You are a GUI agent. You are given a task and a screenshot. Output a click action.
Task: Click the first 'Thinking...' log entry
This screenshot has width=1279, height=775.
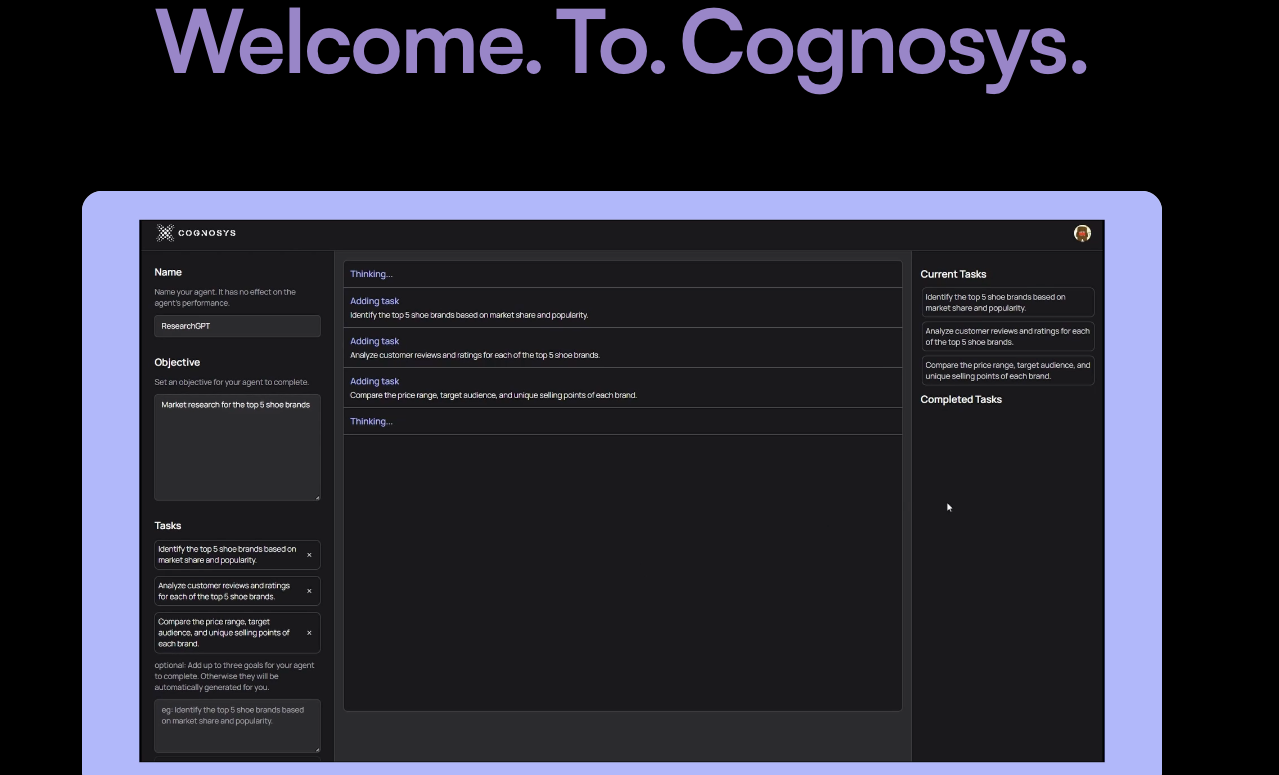(x=371, y=274)
